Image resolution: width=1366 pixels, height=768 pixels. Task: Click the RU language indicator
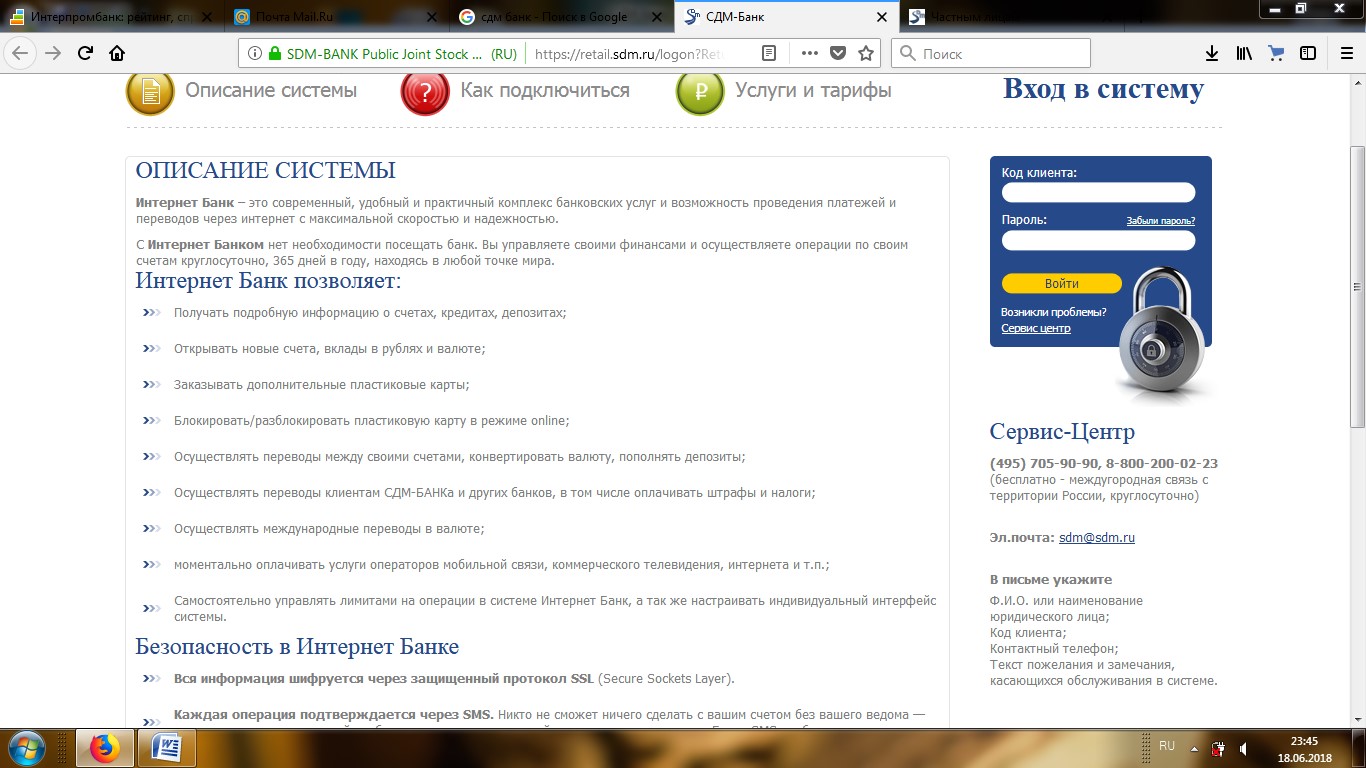point(1167,746)
